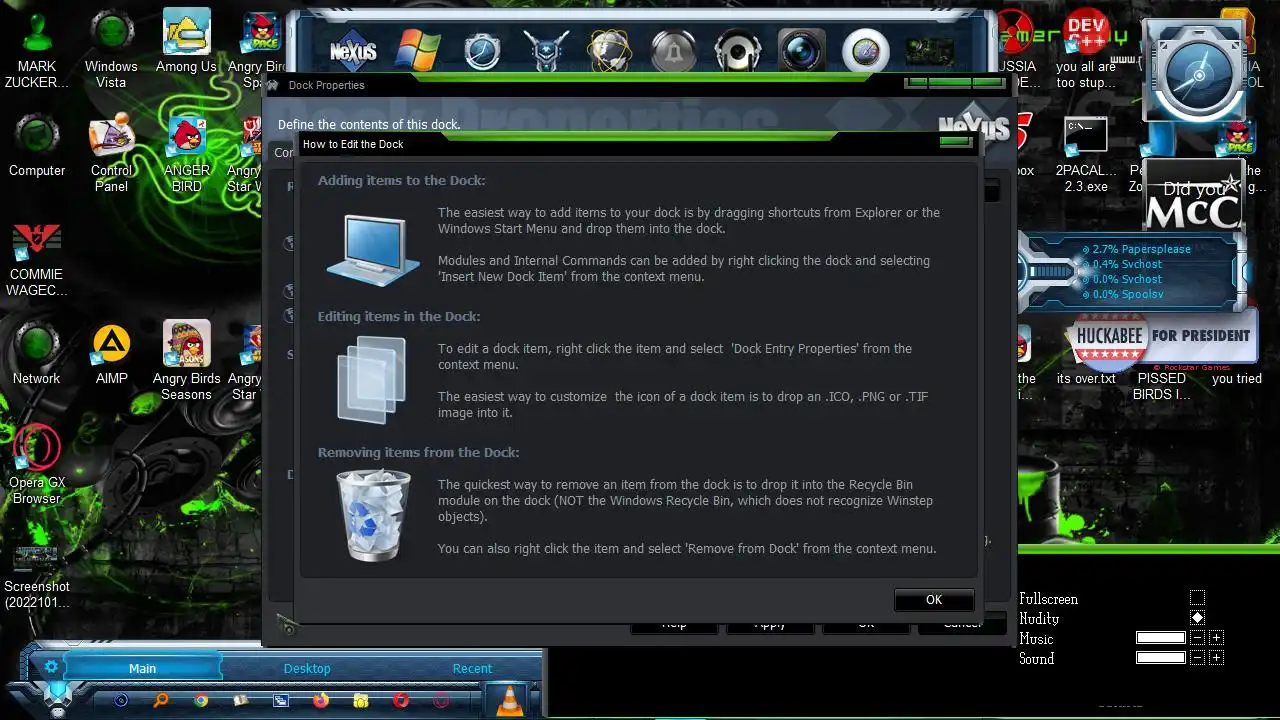
Task: Open the headphones speaker icon in top dock
Action: (738, 51)
